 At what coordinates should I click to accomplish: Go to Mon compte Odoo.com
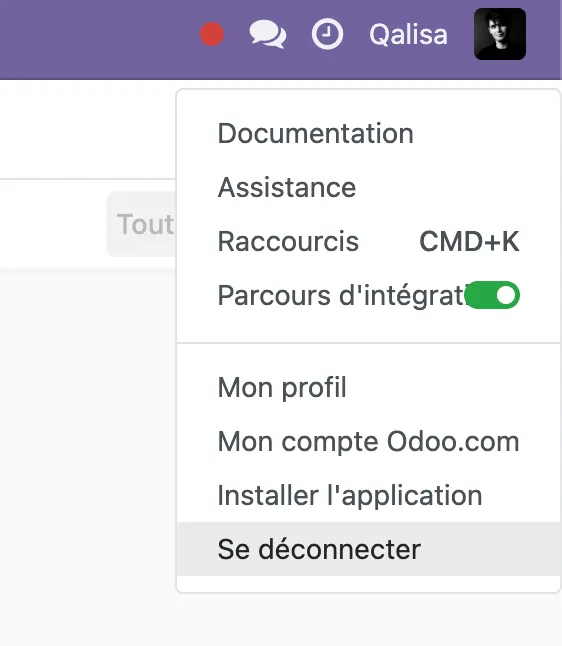click(x=369, y=442)
